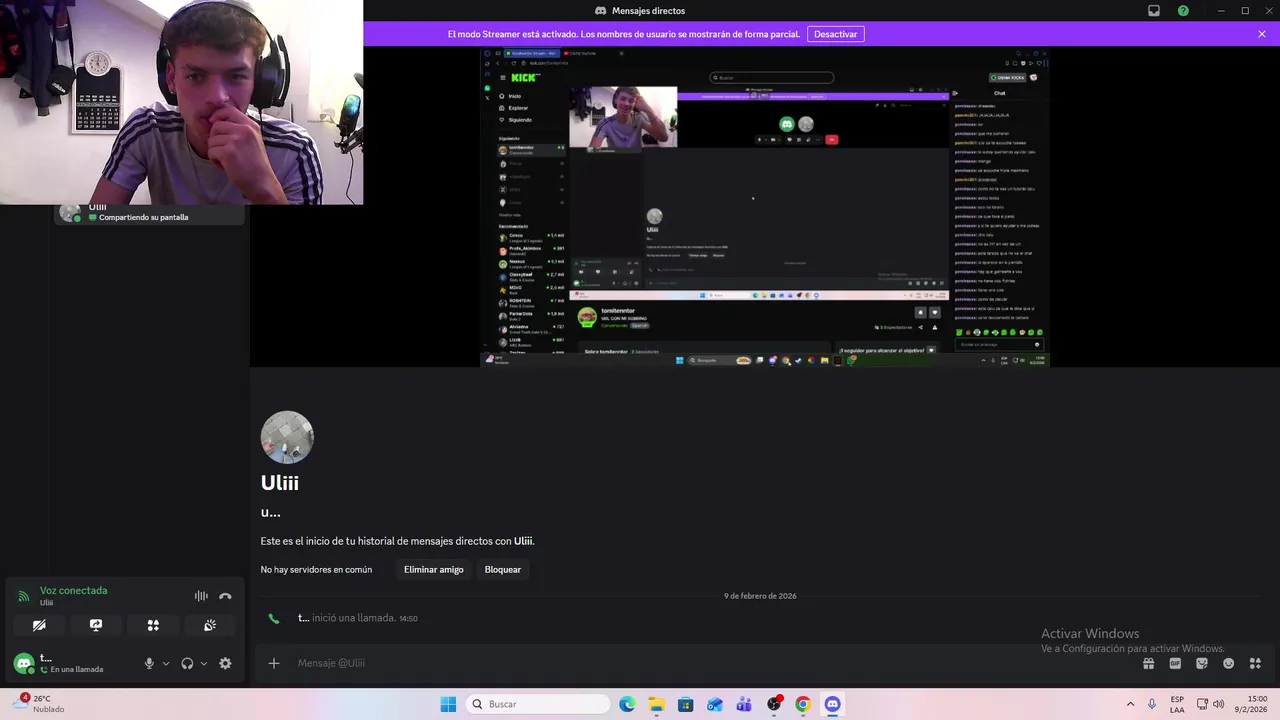
Task: Click the '9 de febrero de 2026' date divider
Action: click(760, 596)
